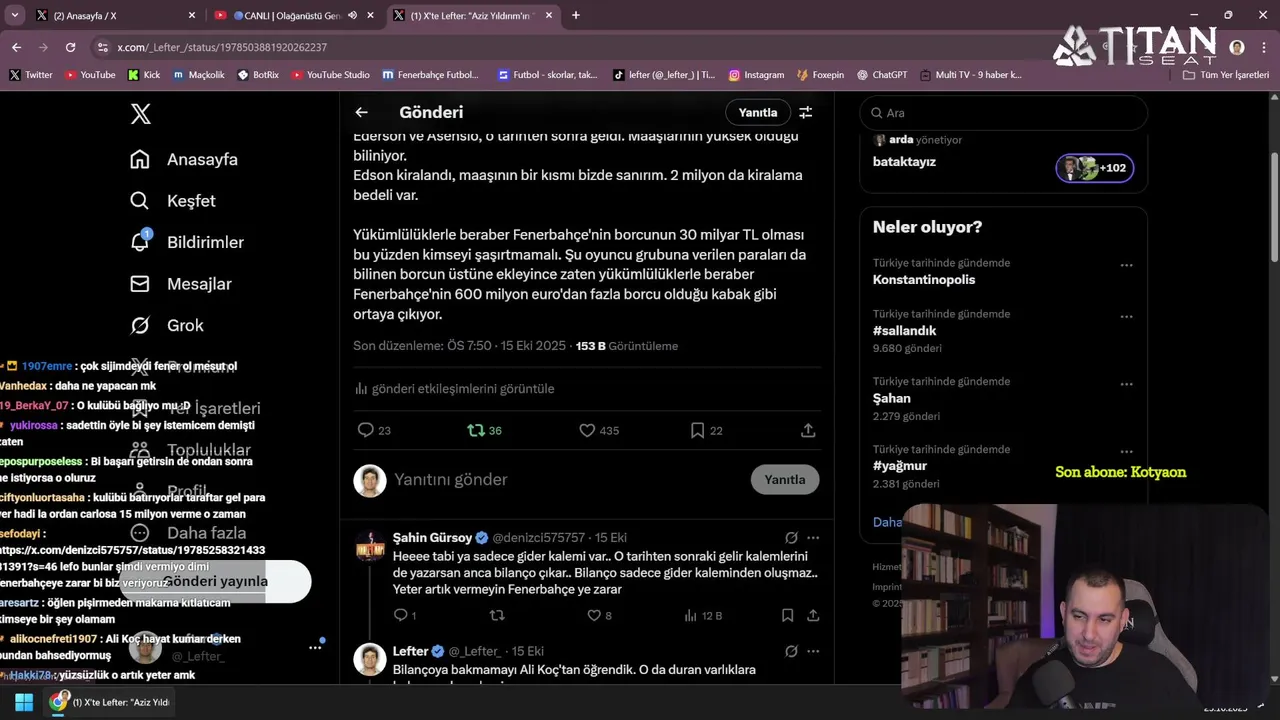Click the Gönderi yayınla button
The width and height of the screenshot is (1280, 720).
pos(215,581)
